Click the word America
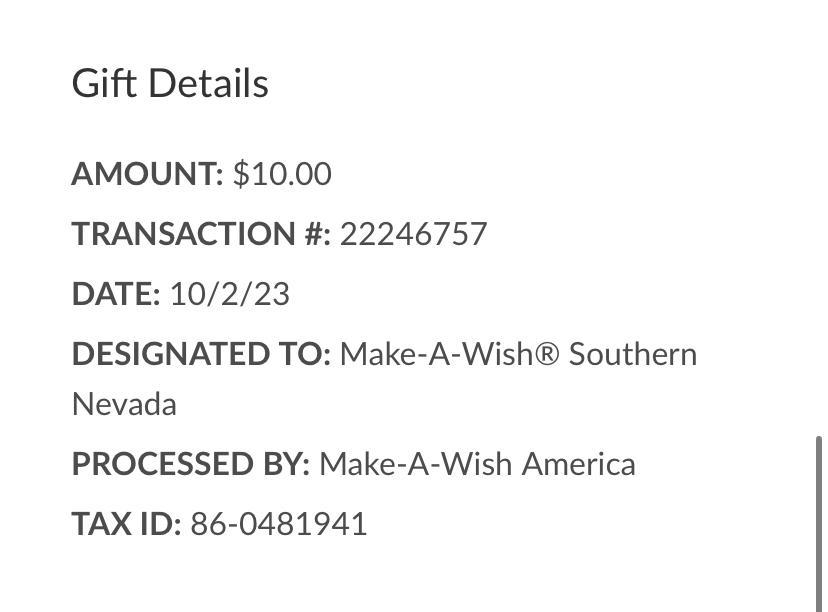The width and height of the screenshot is (828, 612). point(579,464)
